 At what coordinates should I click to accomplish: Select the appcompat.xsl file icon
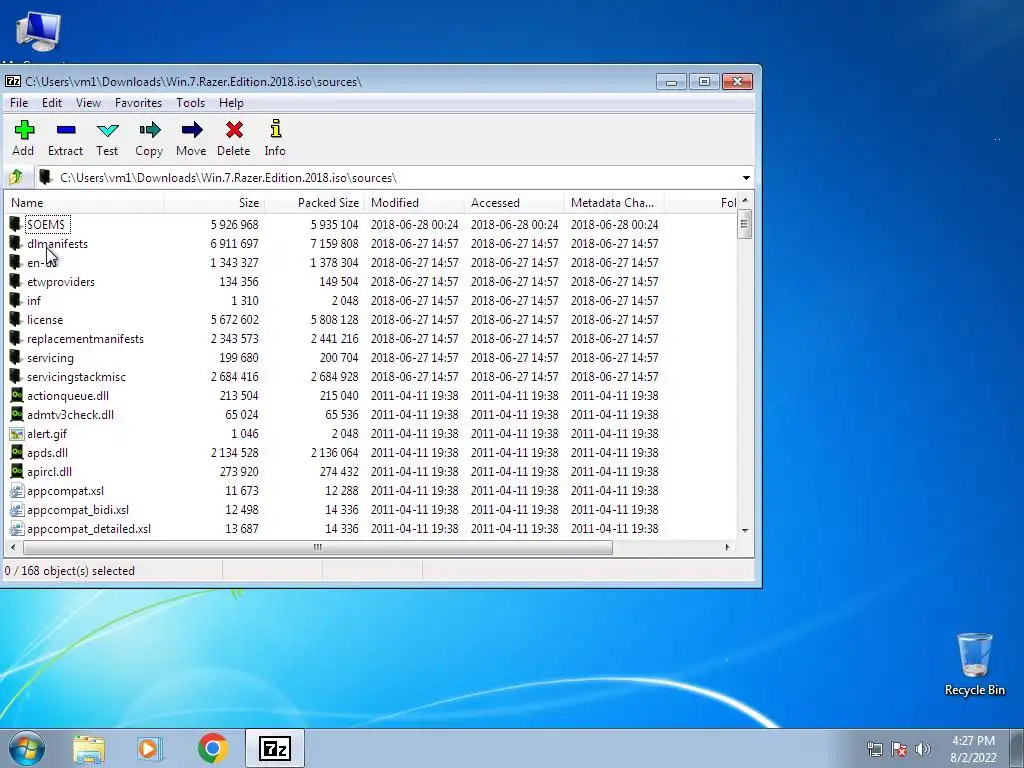(16, 490)
